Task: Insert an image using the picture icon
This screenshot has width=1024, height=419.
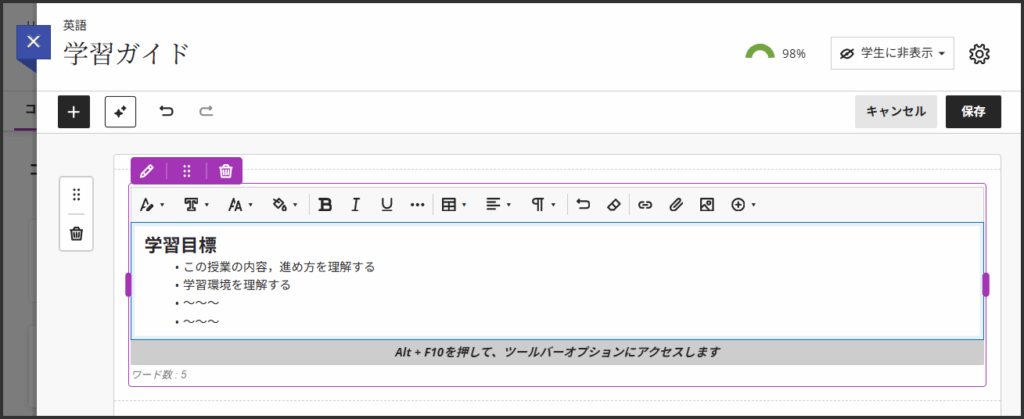Action: click(706, 204)
